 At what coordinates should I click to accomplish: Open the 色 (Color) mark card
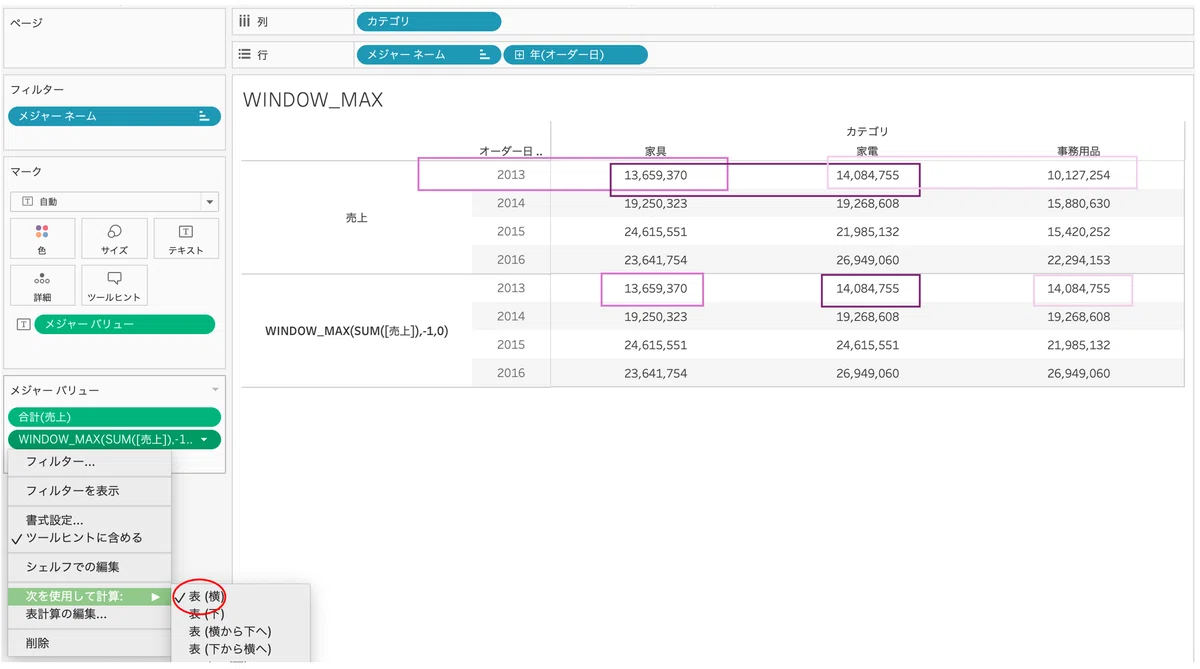click(x=42, y=238)
